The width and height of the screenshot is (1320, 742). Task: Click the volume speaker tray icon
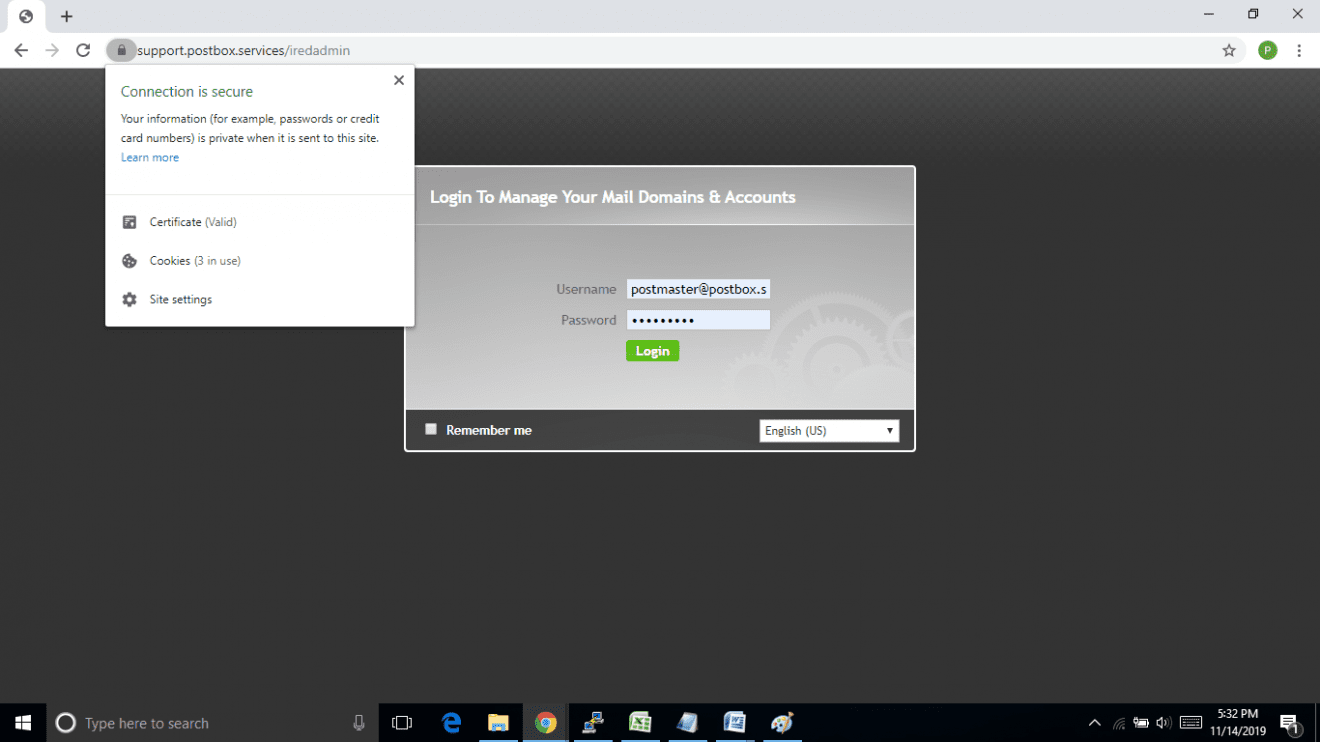tap(1163, 723)
